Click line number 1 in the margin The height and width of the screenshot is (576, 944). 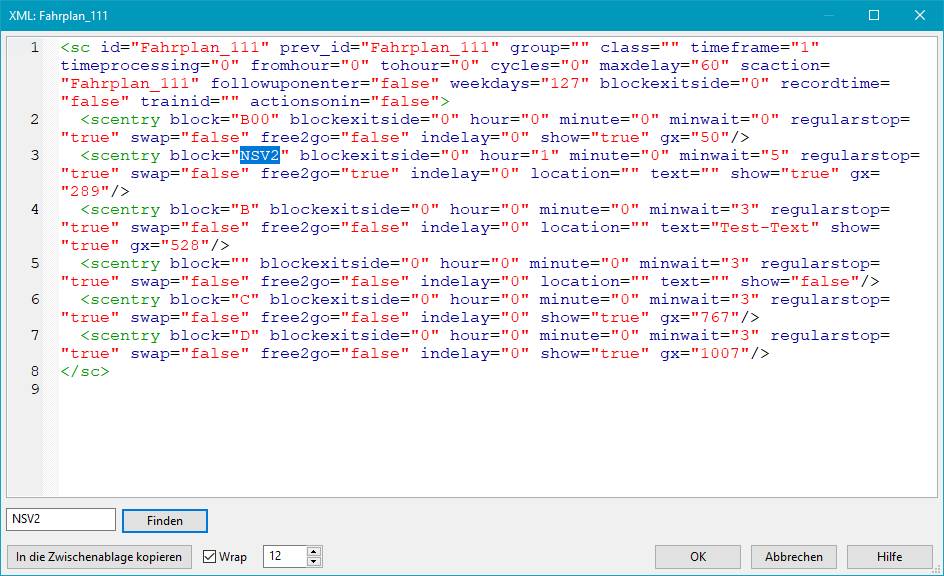tap(35, 48)
